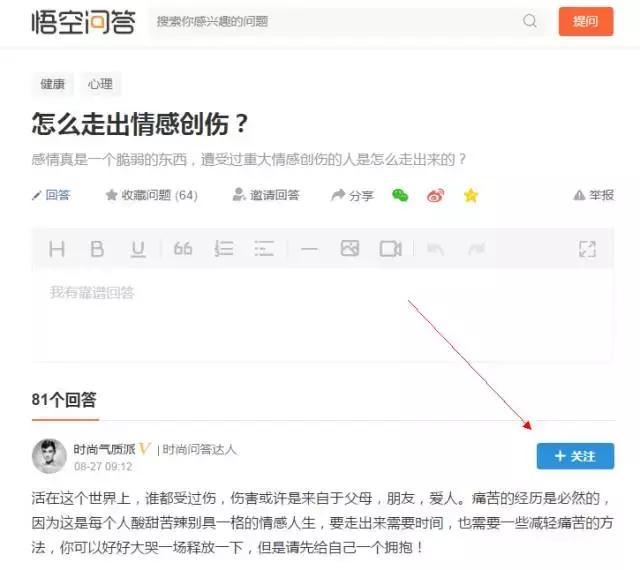Click 收藏问题 (64) to bookmark question
Image resolution: width=640 pixels, height=570 pixels.
151,195
